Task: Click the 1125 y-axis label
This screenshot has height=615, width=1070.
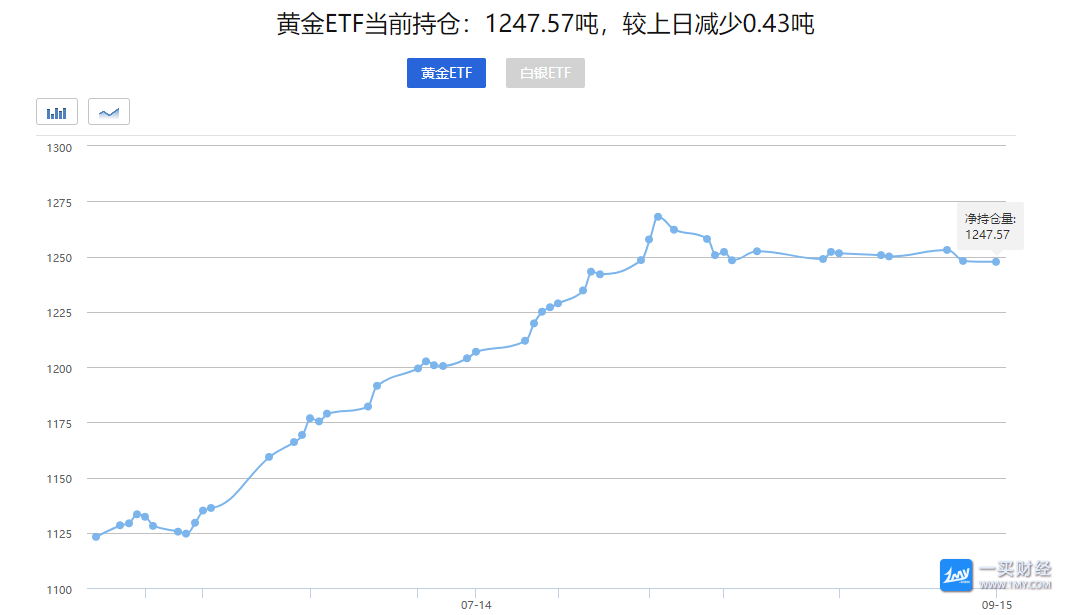Action: (x=59, y=534)
